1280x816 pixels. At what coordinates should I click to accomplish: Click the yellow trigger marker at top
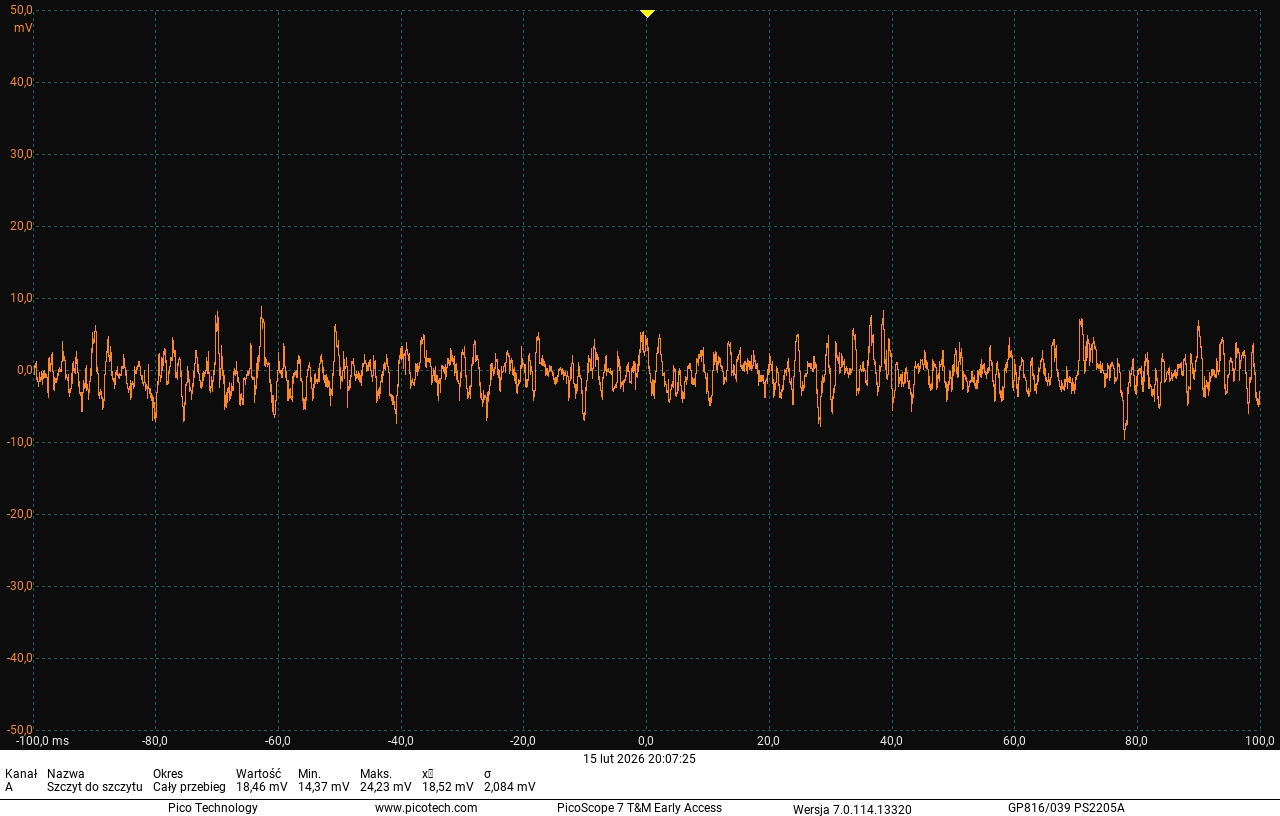[x=647, y=14]
